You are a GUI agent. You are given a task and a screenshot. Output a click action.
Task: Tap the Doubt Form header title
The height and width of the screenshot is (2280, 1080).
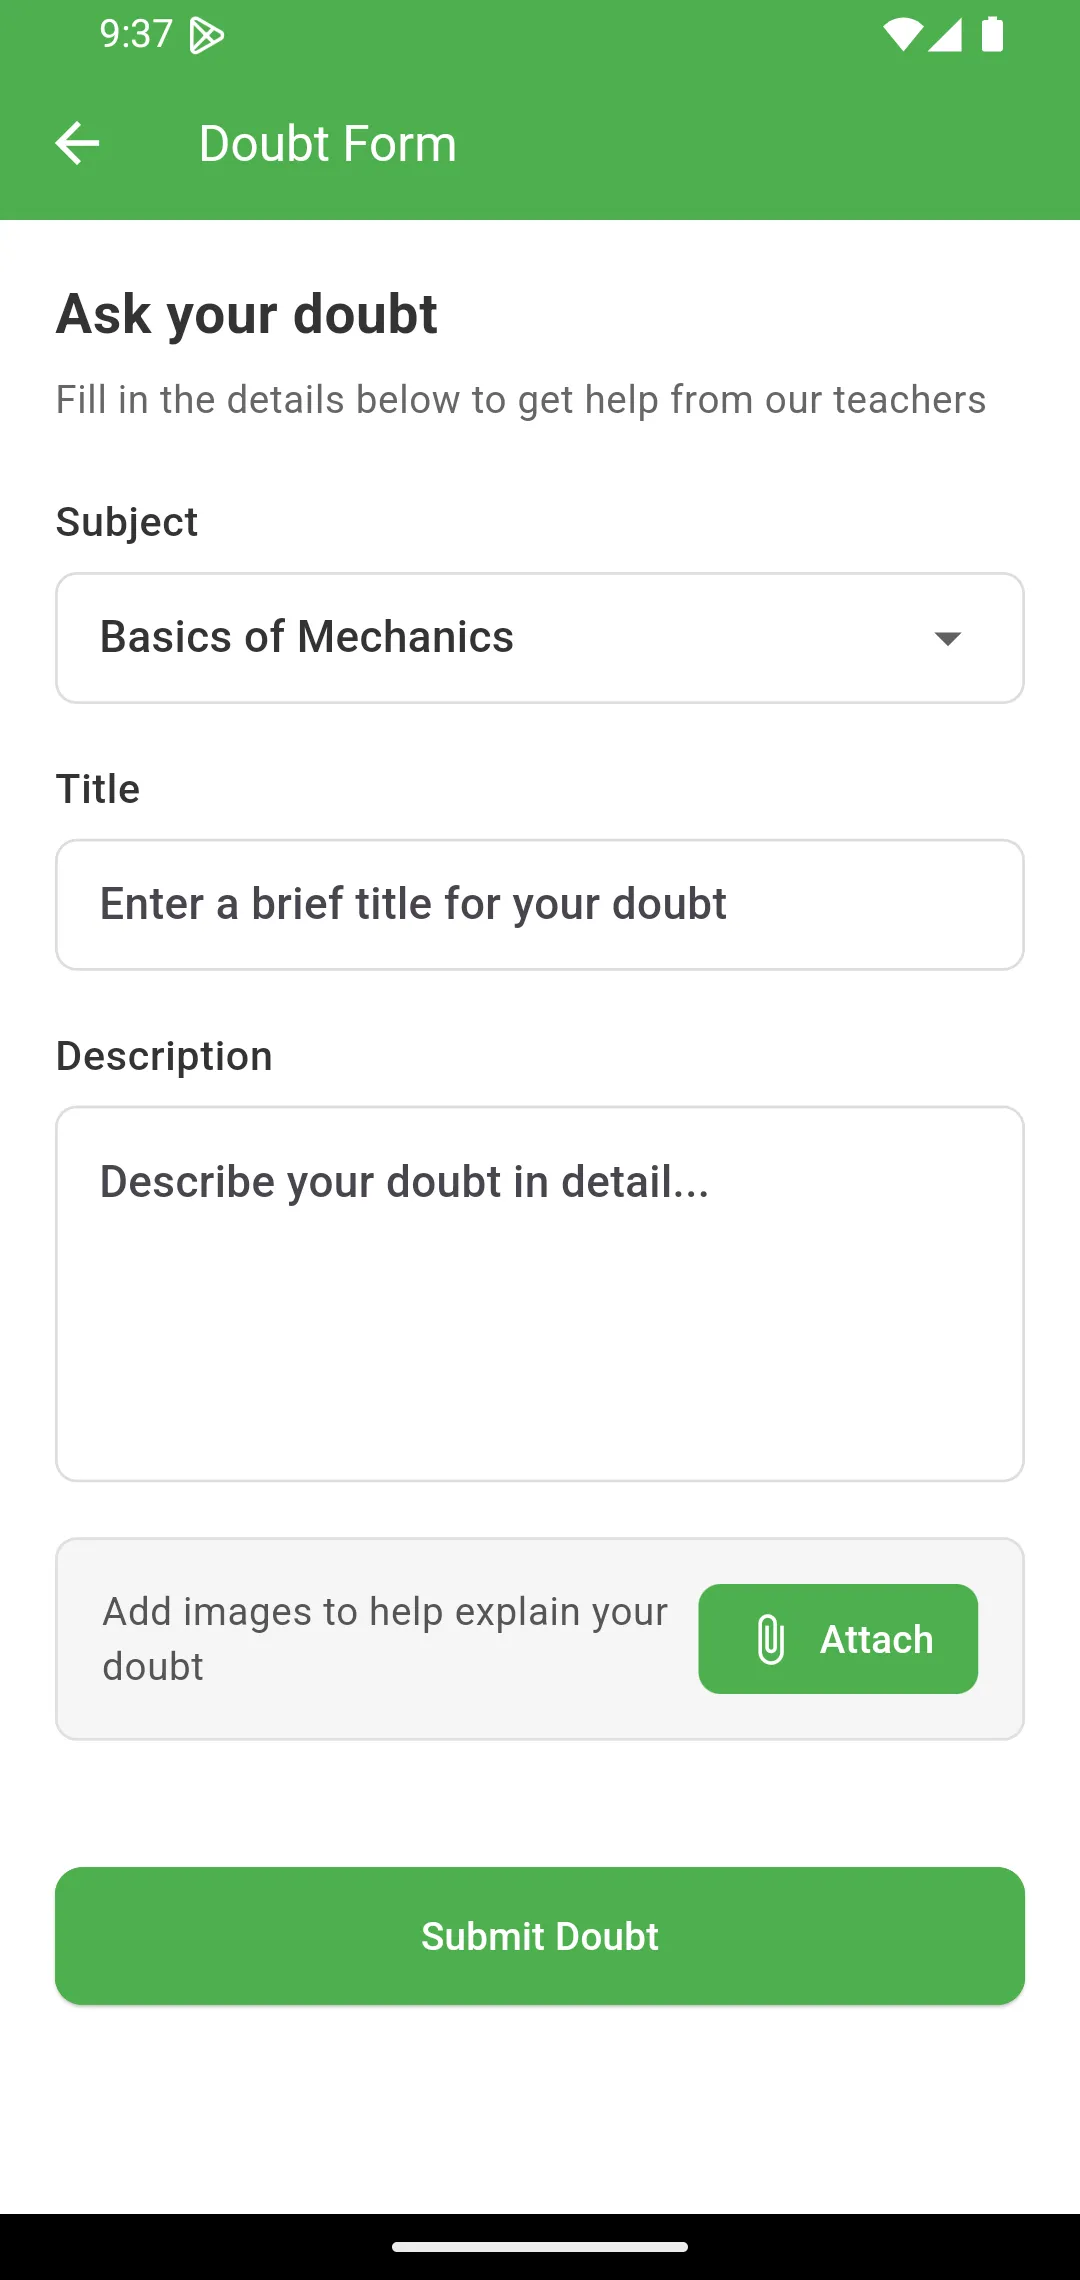coord(326,142)
